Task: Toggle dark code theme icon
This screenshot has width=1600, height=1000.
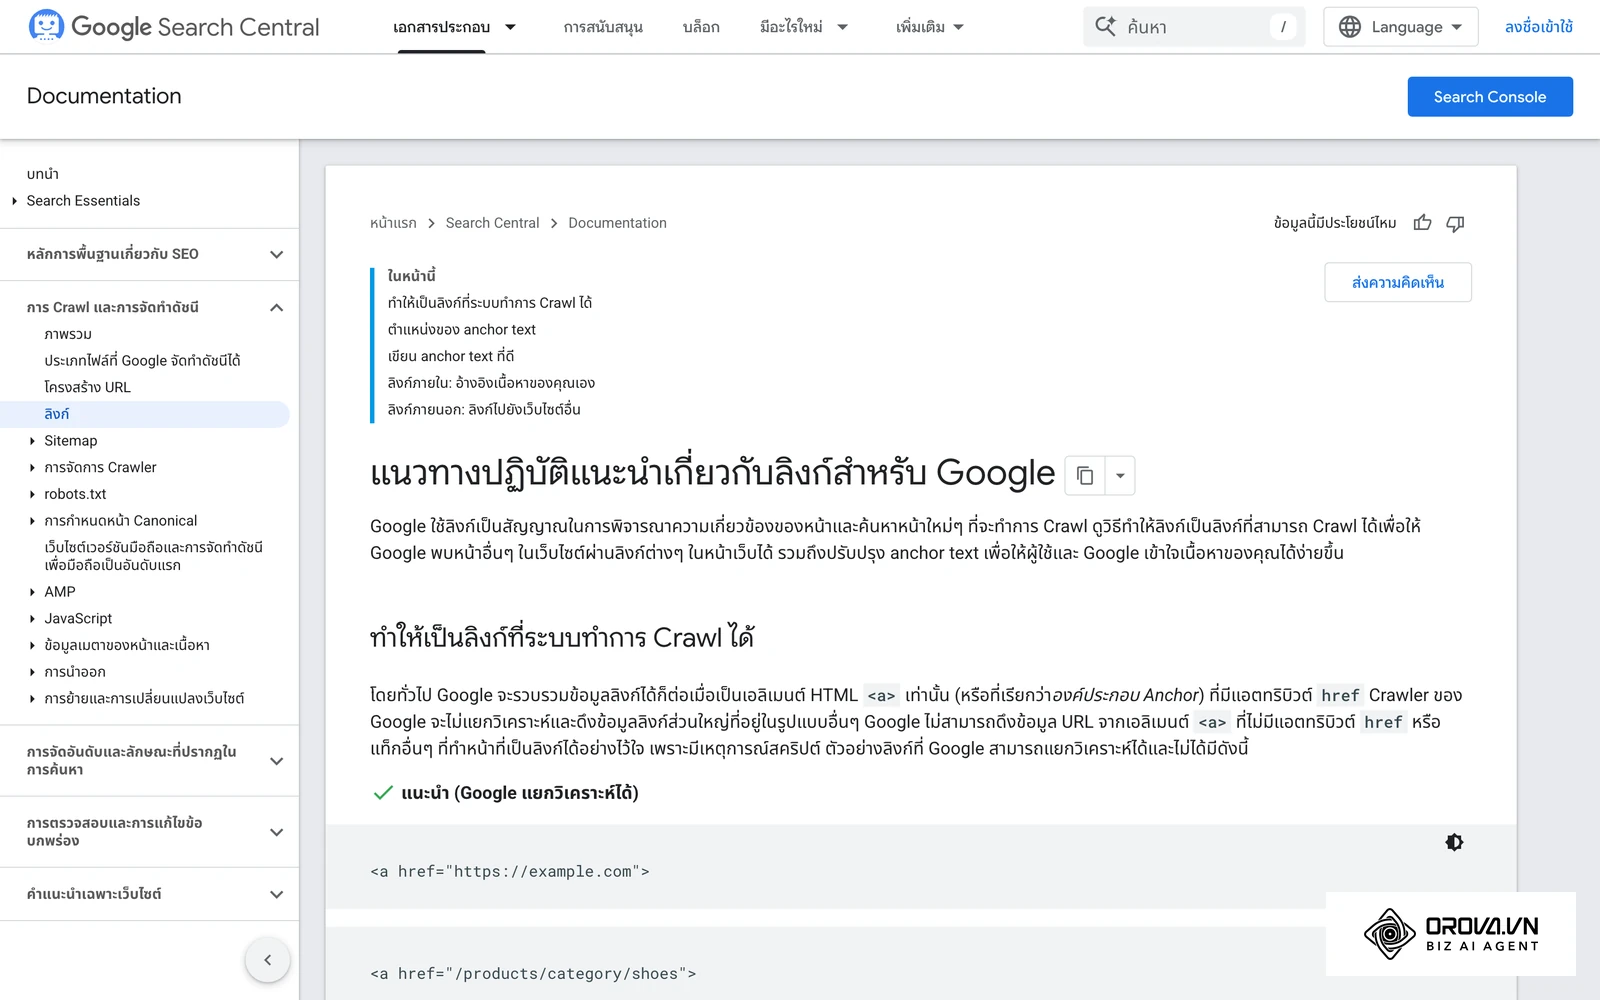Action: [x=1454, y=842]
